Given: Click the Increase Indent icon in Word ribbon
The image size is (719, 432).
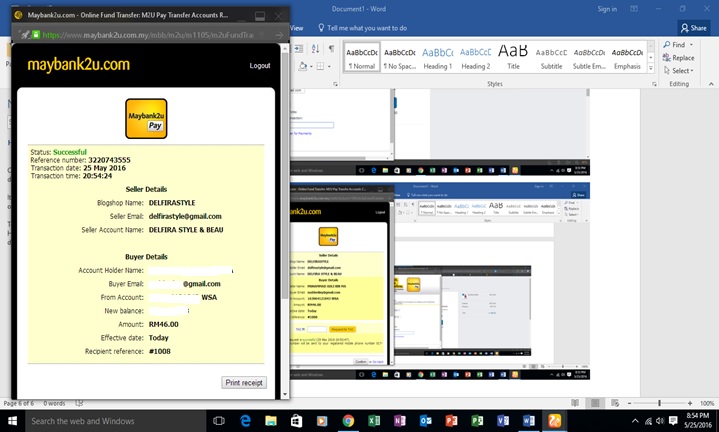Looking at the screenshot, I should 298,49.
